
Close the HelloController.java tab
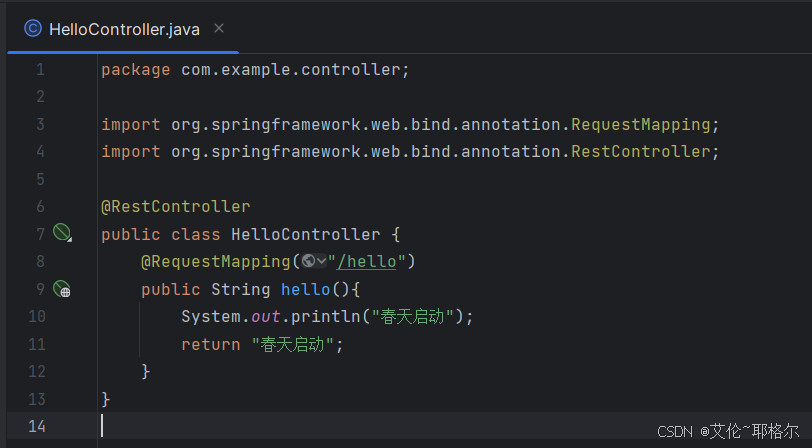[x=219, y=29]
